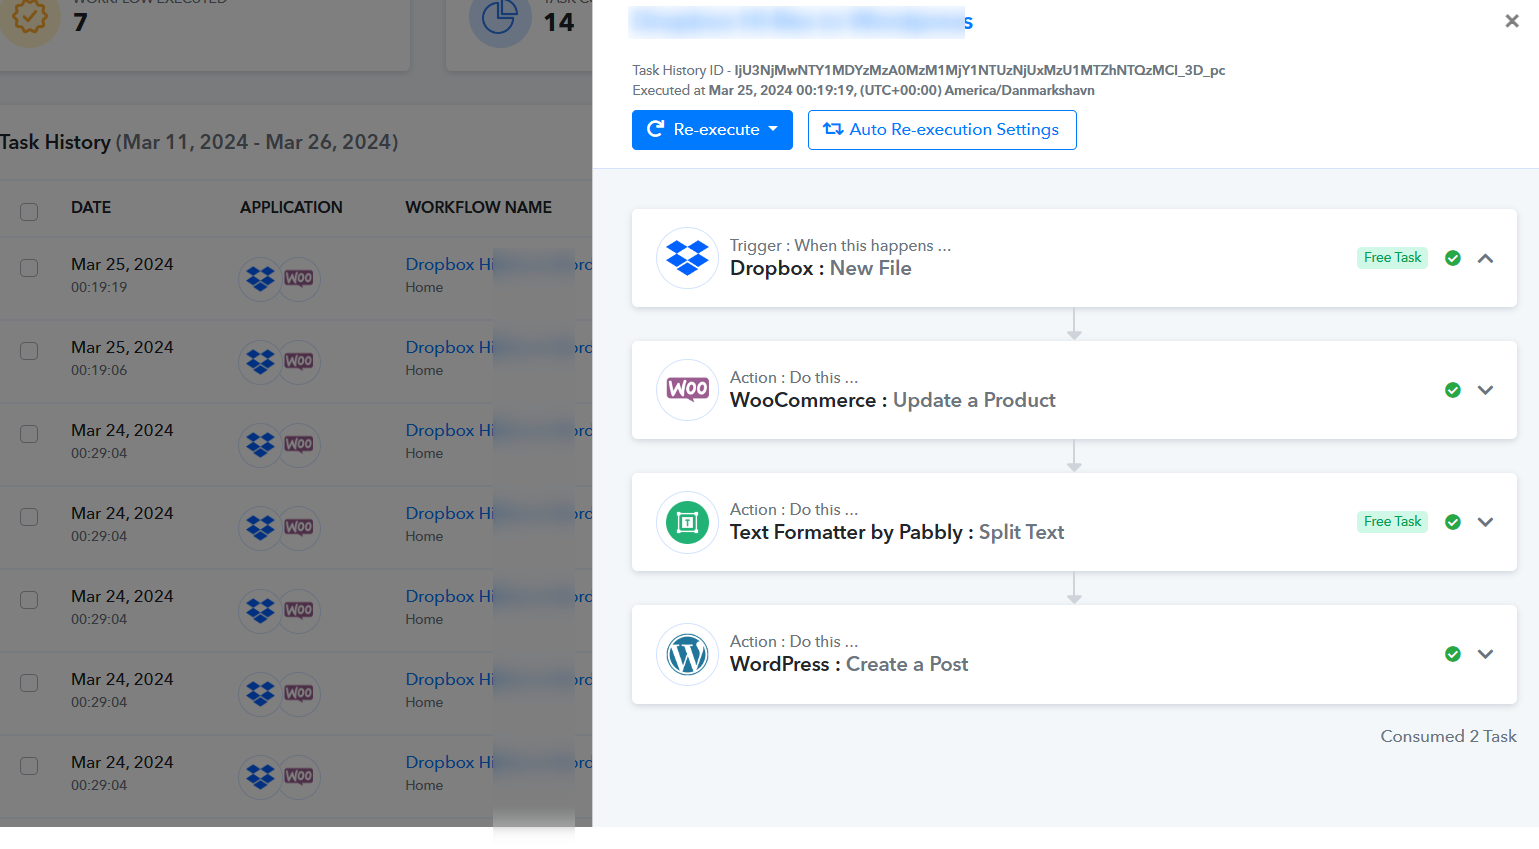Open Auto Re-execution Settings

coord(942,130)
